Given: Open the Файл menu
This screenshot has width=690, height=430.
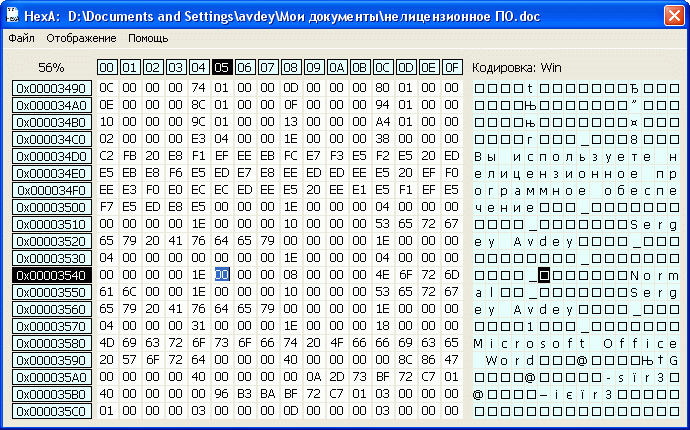Looking at the screenshot, I should click(20, 38).
